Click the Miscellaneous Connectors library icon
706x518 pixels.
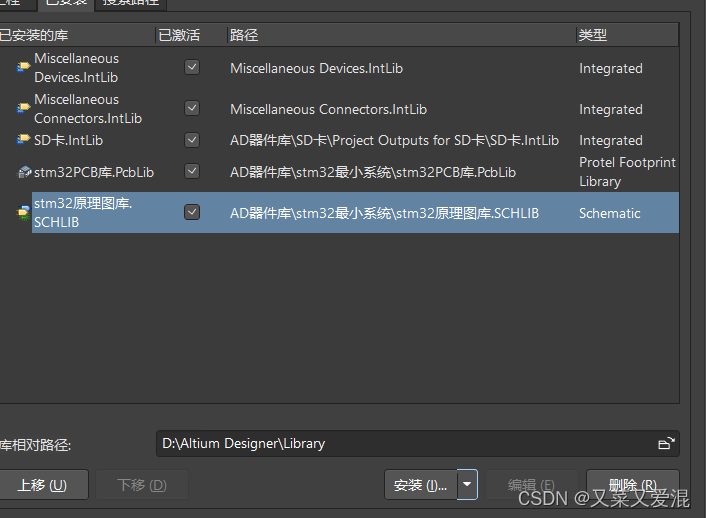pos(23,108)
